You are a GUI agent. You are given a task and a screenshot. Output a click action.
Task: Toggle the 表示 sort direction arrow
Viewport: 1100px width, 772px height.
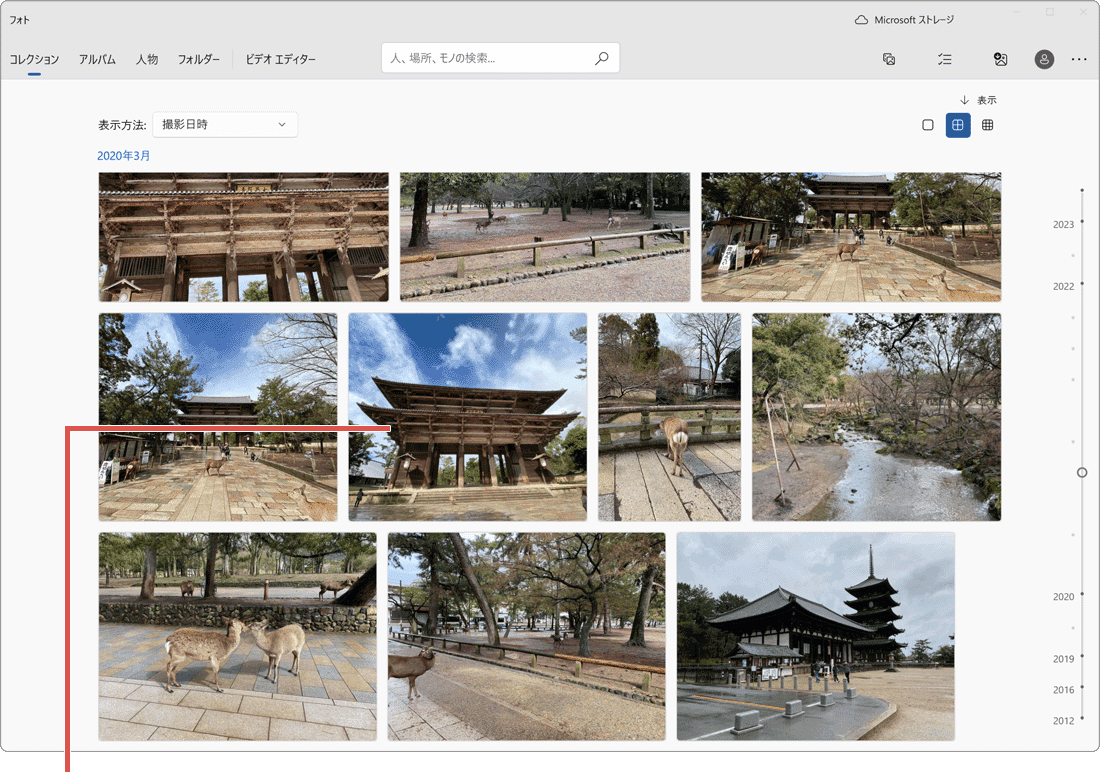[x=966, y=99]
